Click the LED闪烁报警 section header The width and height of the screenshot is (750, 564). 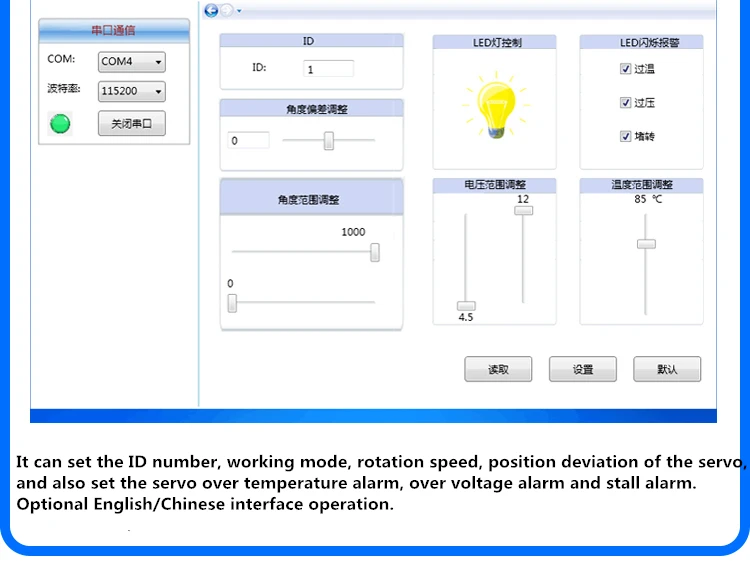tap(641, 42)
